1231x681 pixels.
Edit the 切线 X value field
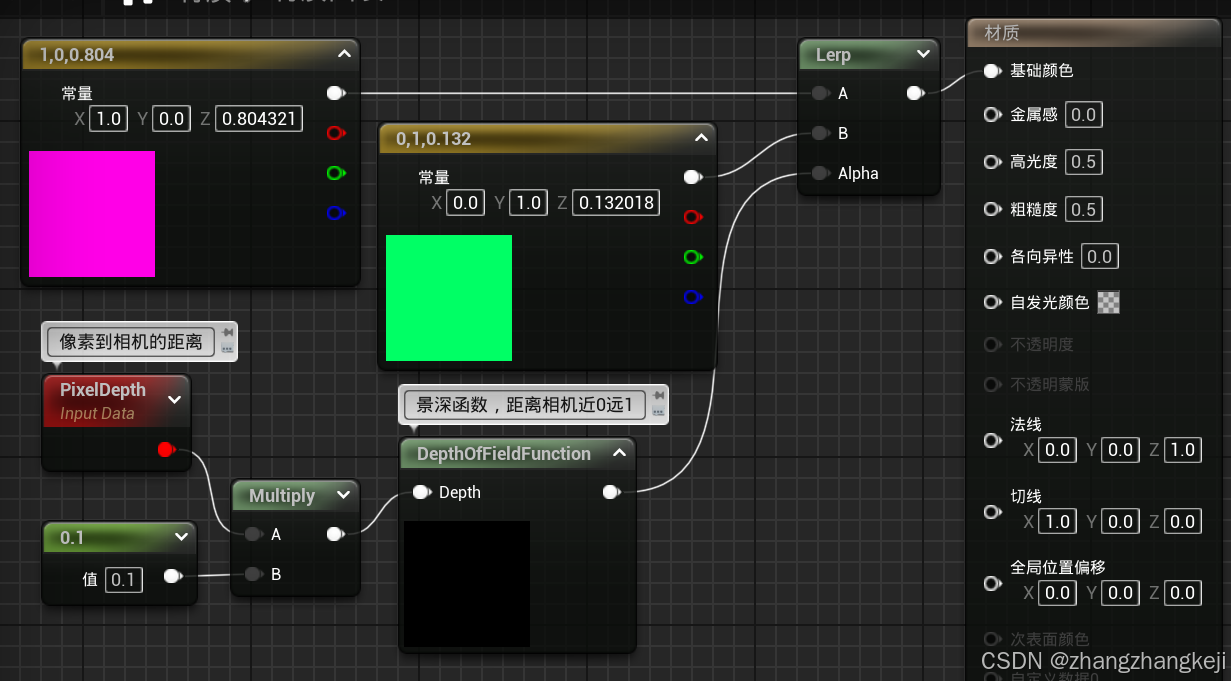tap(1058, 521)
